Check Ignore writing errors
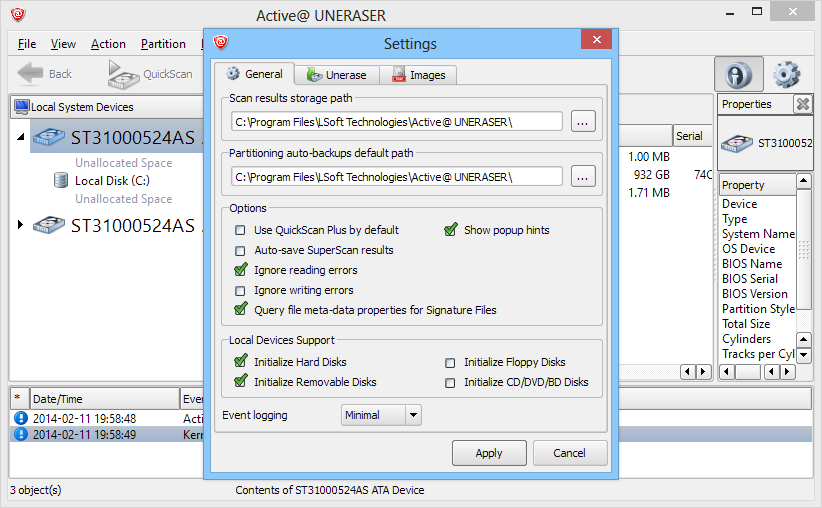 pyautogui.click(x=240, y=290)
